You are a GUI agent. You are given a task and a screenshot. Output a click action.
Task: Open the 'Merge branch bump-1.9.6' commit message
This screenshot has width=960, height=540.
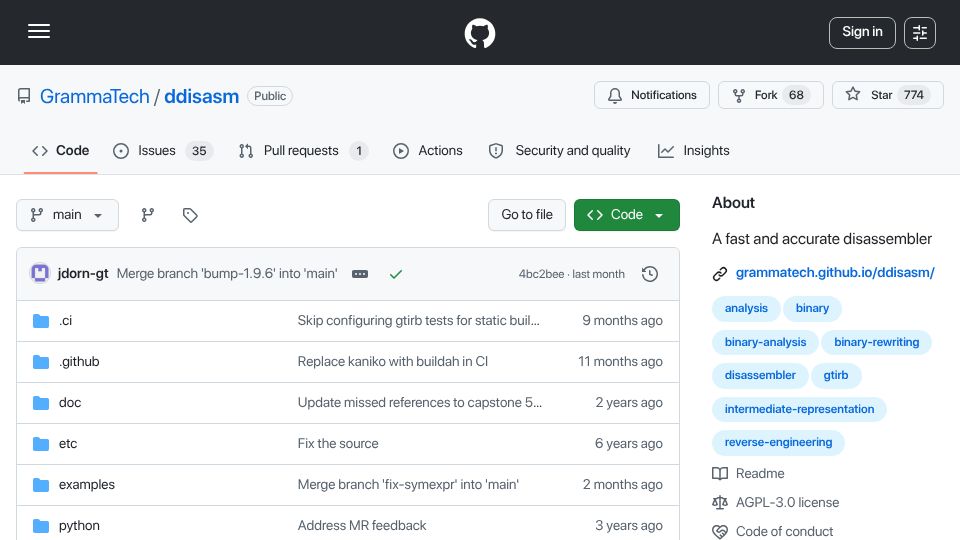pos(227,274)
